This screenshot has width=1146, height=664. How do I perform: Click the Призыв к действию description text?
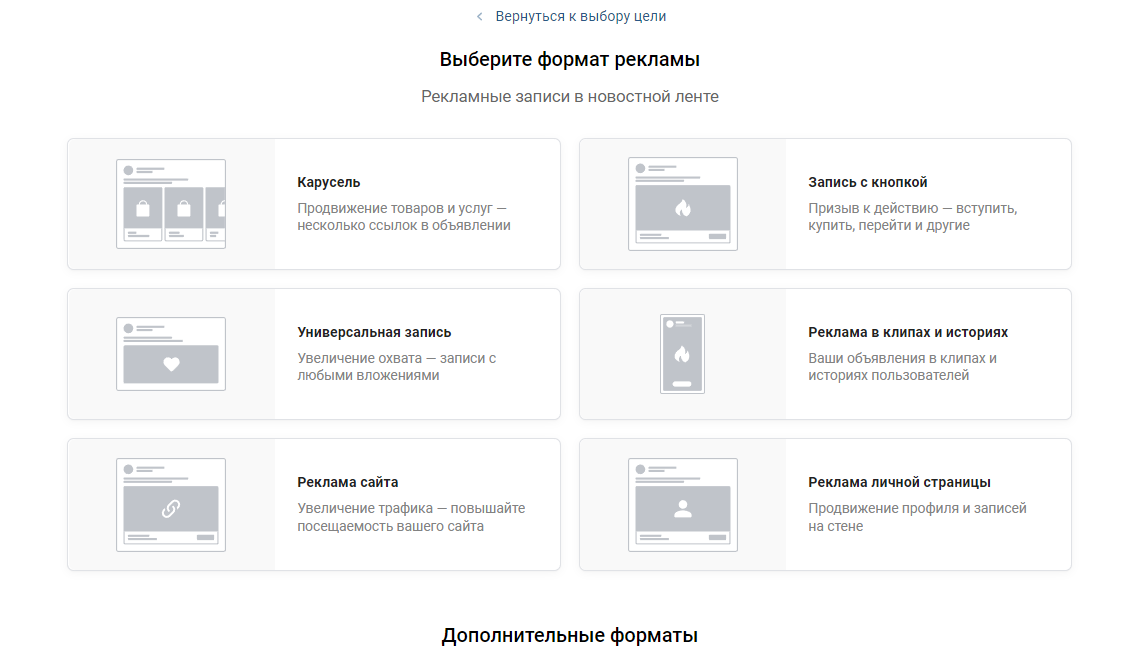click(x=912, y=217)
